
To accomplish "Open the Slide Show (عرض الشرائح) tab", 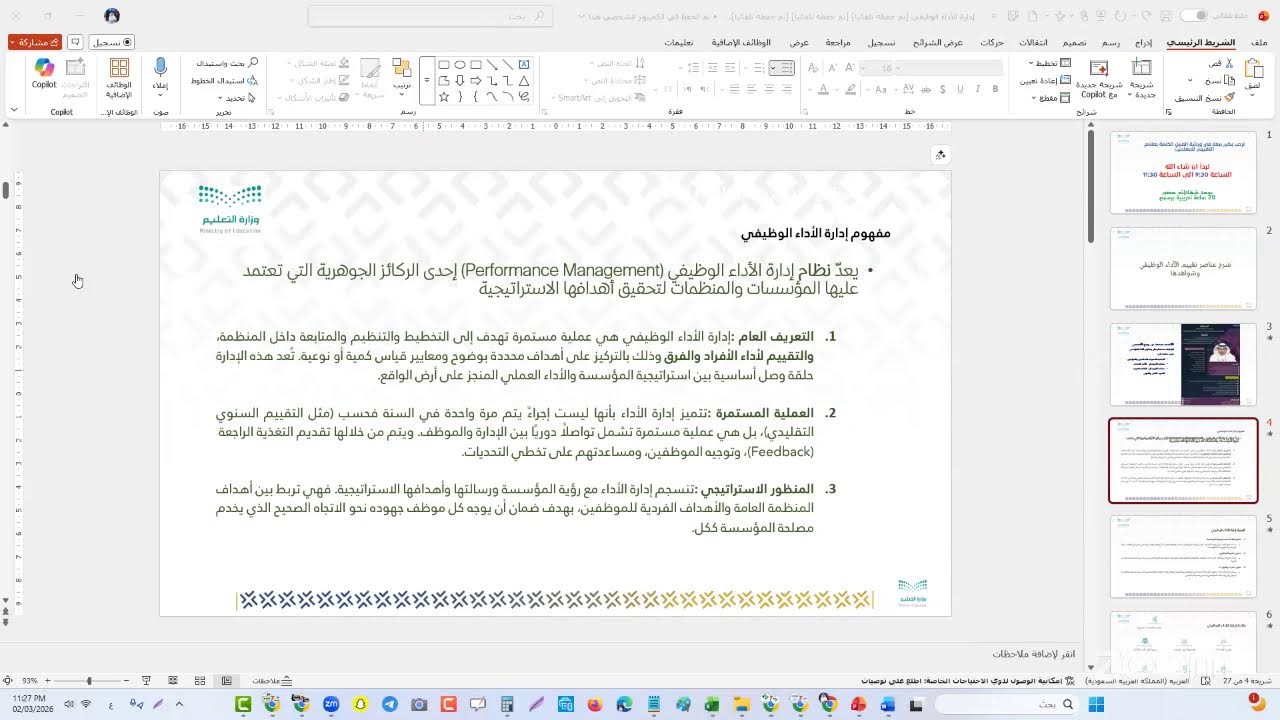I will point(938,42).
